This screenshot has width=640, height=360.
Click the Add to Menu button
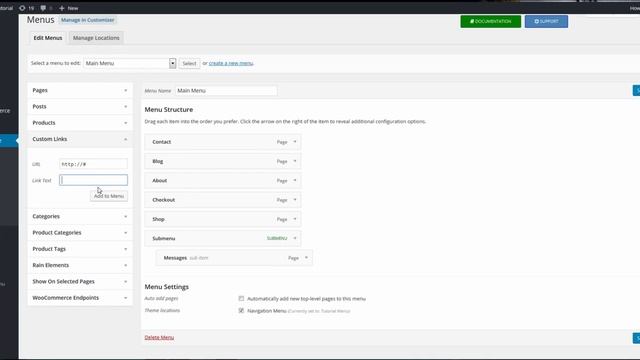(x=109, y=196)
